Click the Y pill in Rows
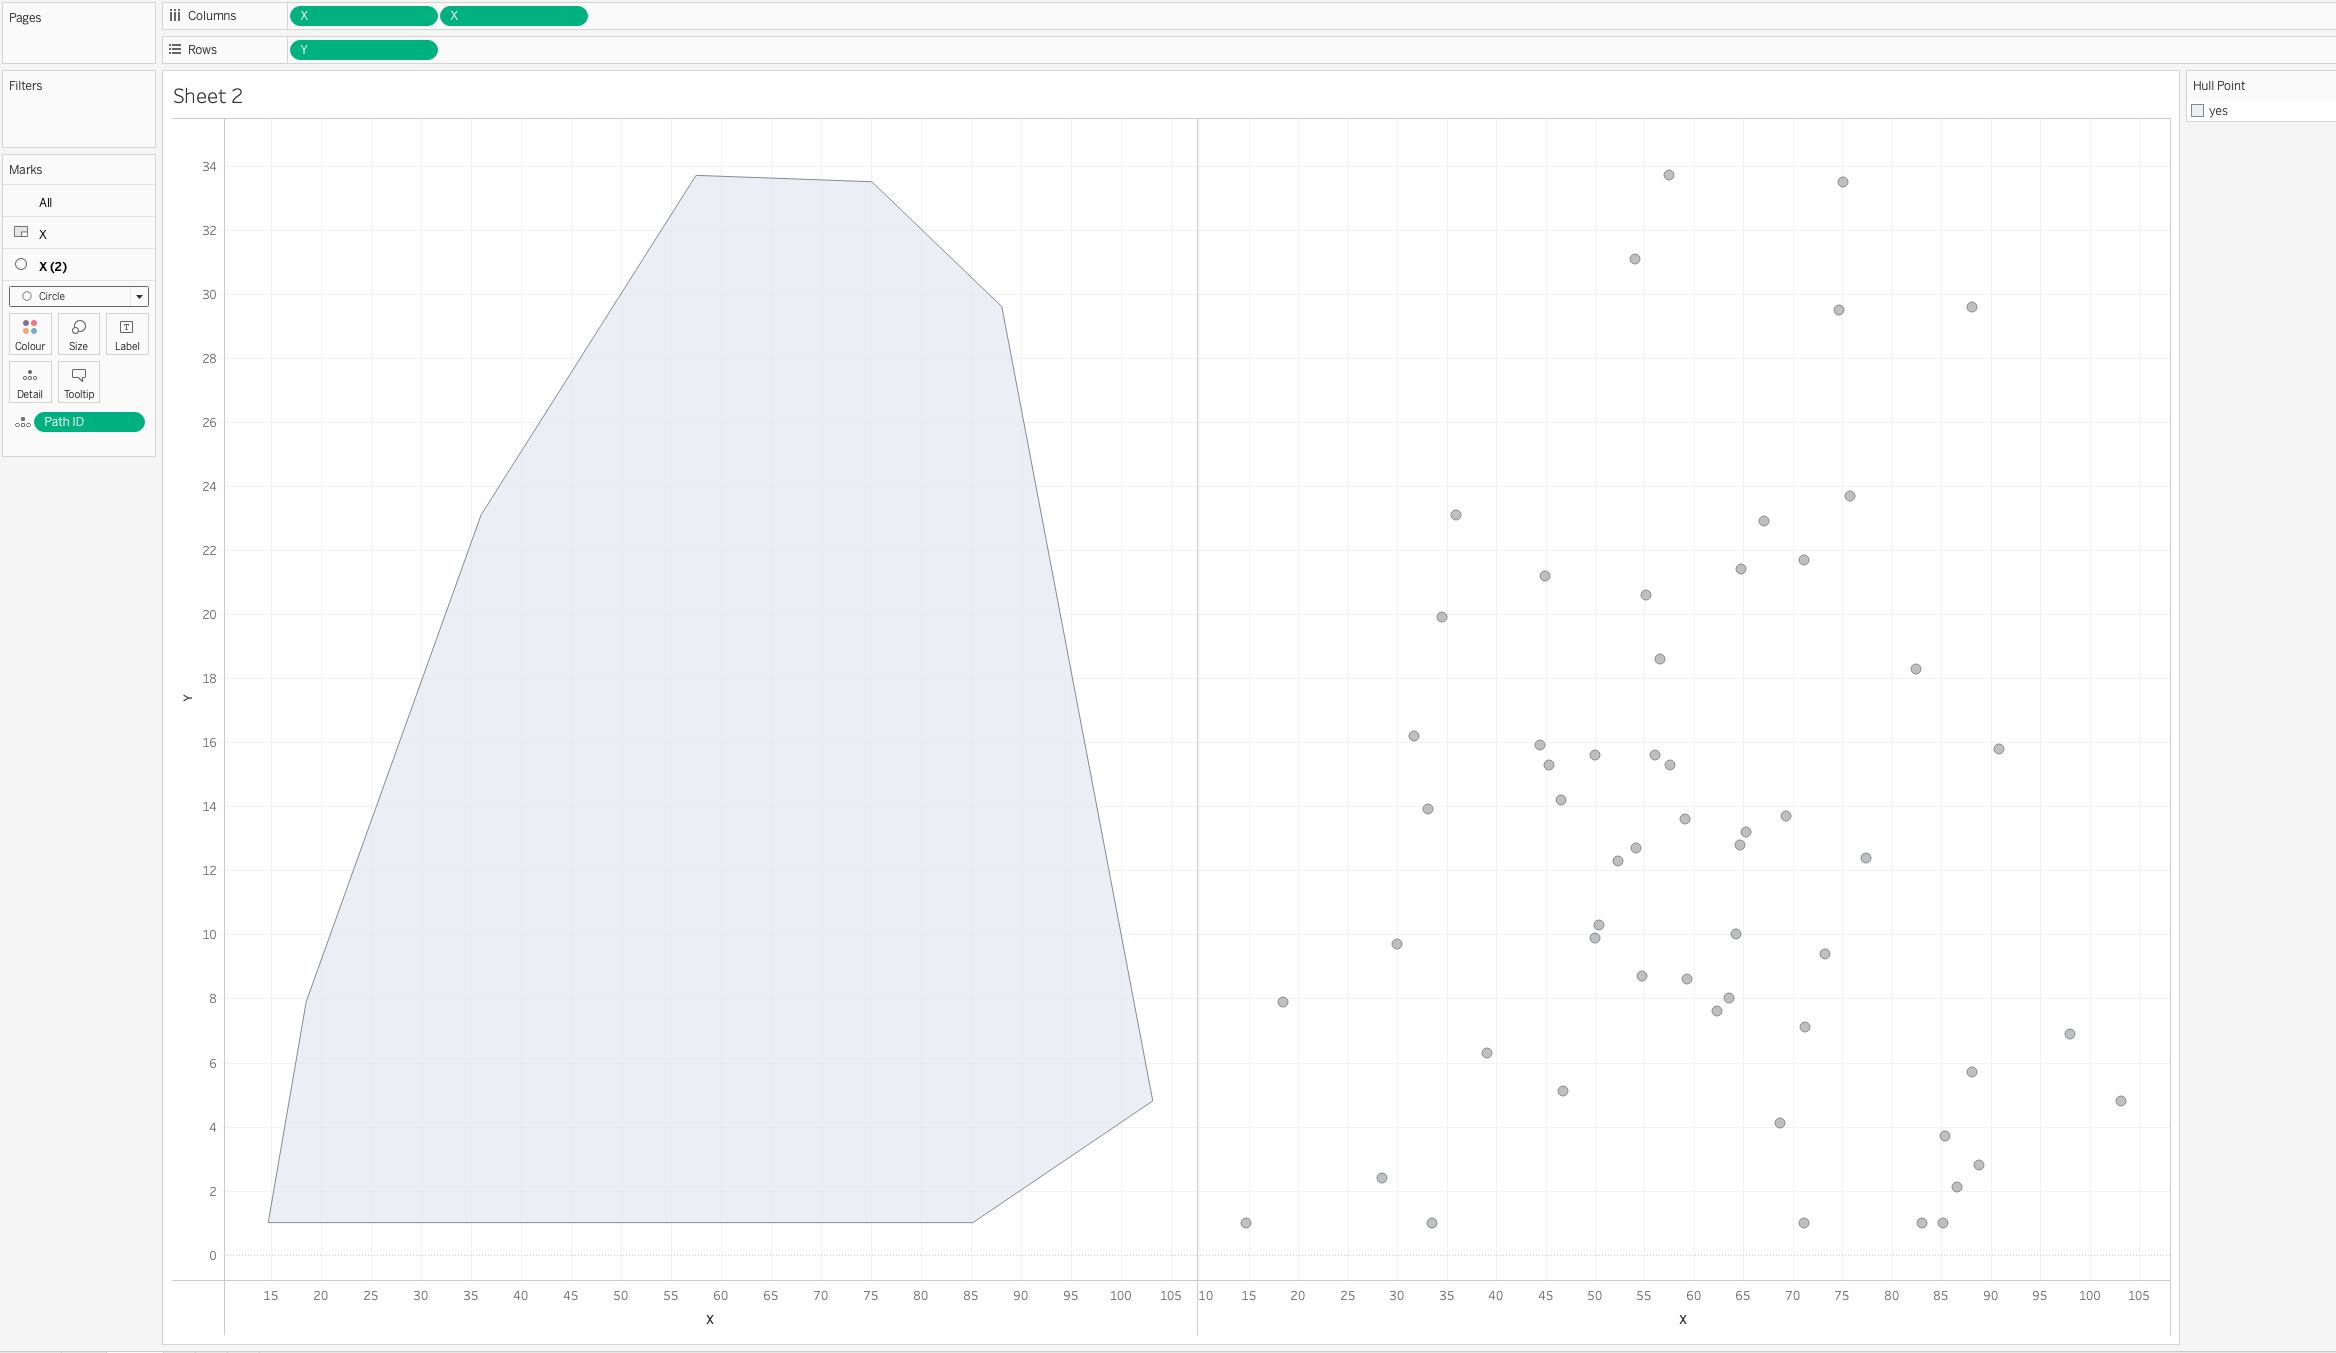This screenshot has height=1353, width=2336. click(x=363, y=50)
